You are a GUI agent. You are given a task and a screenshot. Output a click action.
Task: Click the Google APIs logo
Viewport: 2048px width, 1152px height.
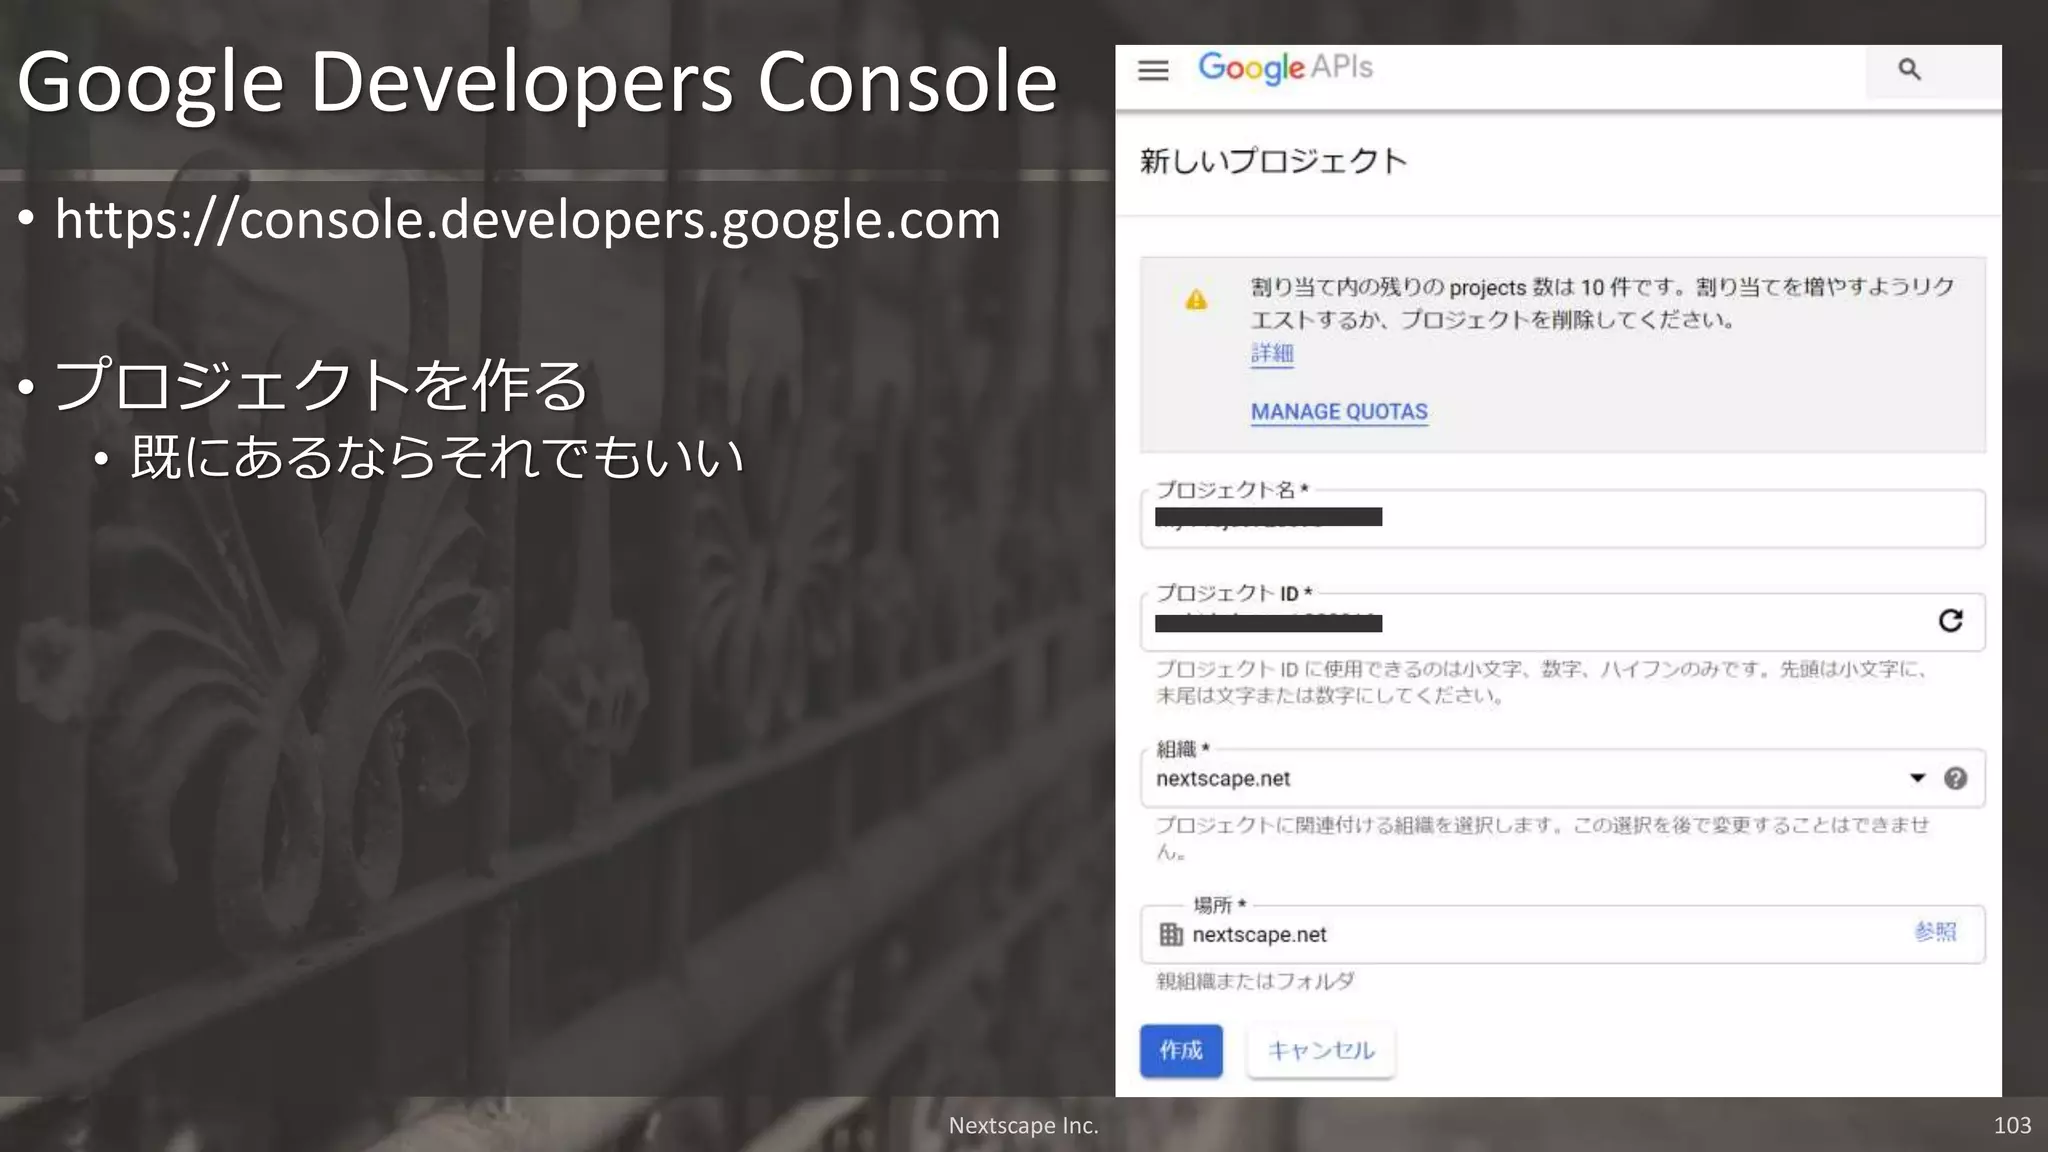[x=1285, y=68]
